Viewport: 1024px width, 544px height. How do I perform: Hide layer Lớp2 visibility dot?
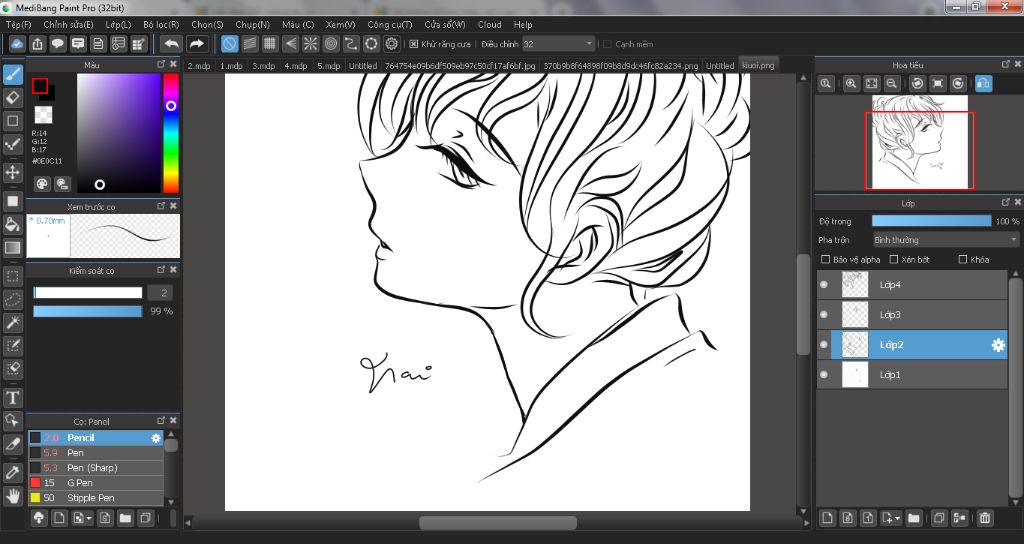pos(824,345)
